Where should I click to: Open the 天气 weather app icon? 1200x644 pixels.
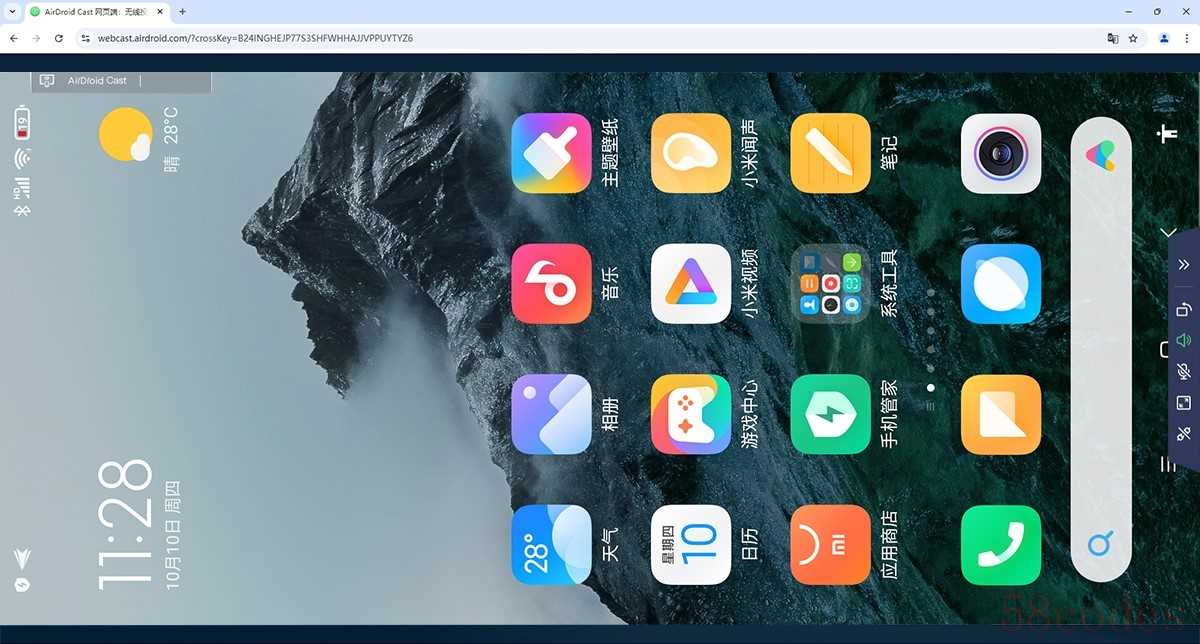[x=551, y=545]
